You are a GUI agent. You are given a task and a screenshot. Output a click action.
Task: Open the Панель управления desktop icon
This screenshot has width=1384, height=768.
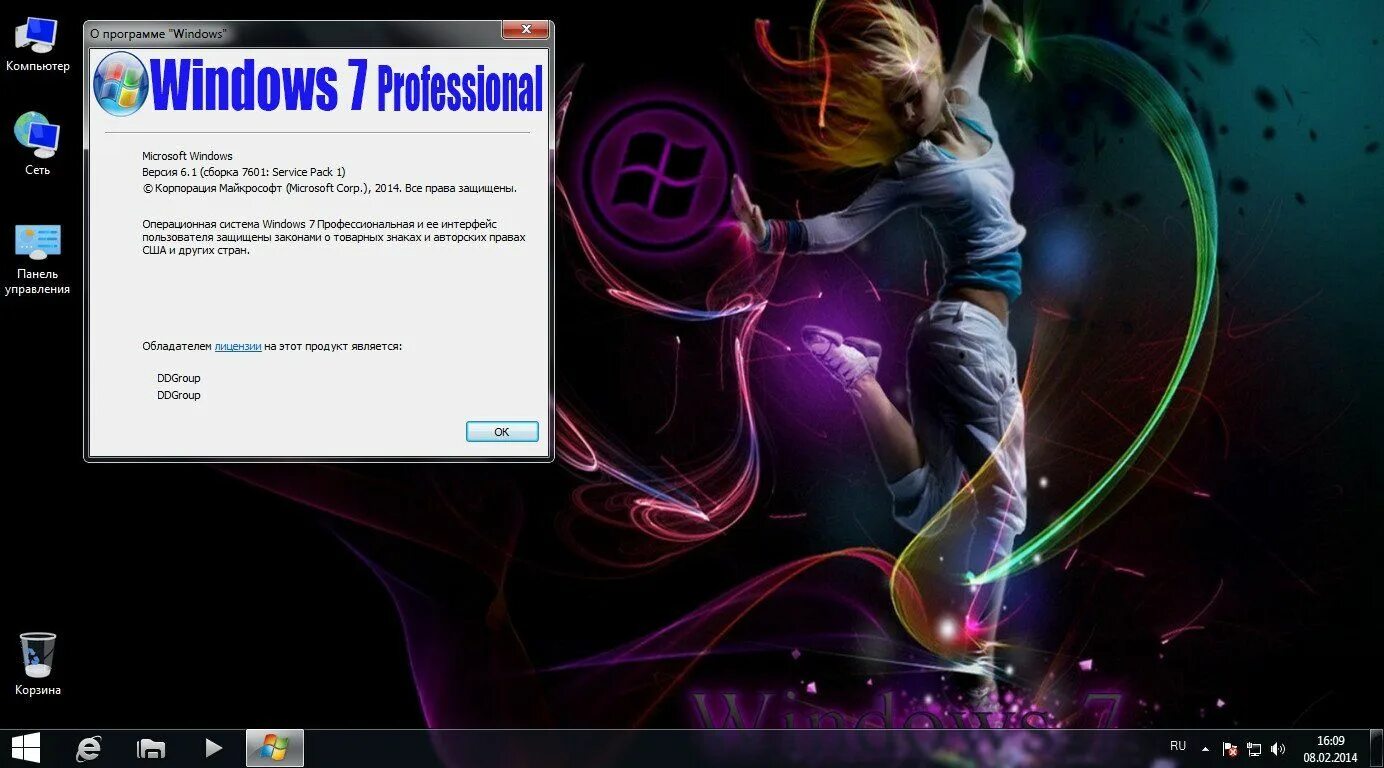[x=37, y=259]
